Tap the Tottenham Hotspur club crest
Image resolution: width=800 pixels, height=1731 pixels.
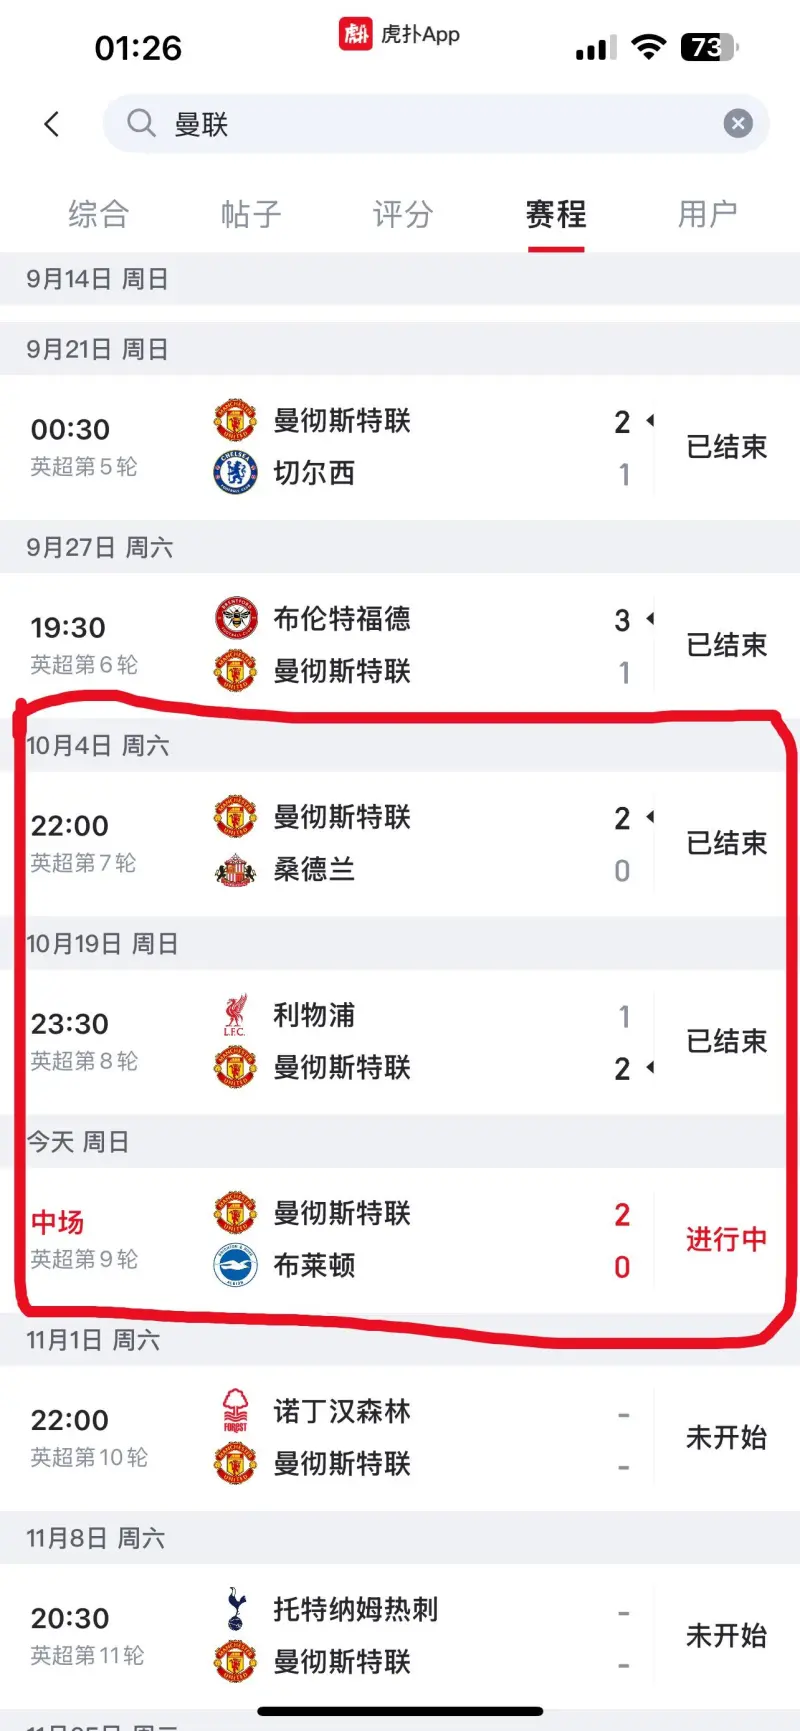click(x=236, y=1610)
